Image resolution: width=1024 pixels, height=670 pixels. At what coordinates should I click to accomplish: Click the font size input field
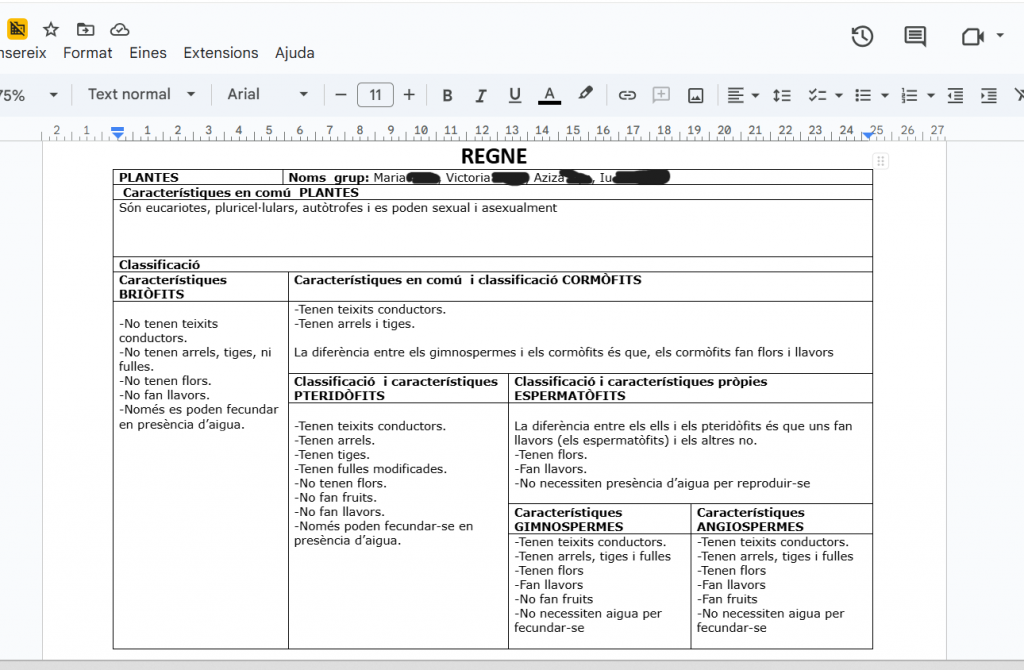[x=375, y=95]
